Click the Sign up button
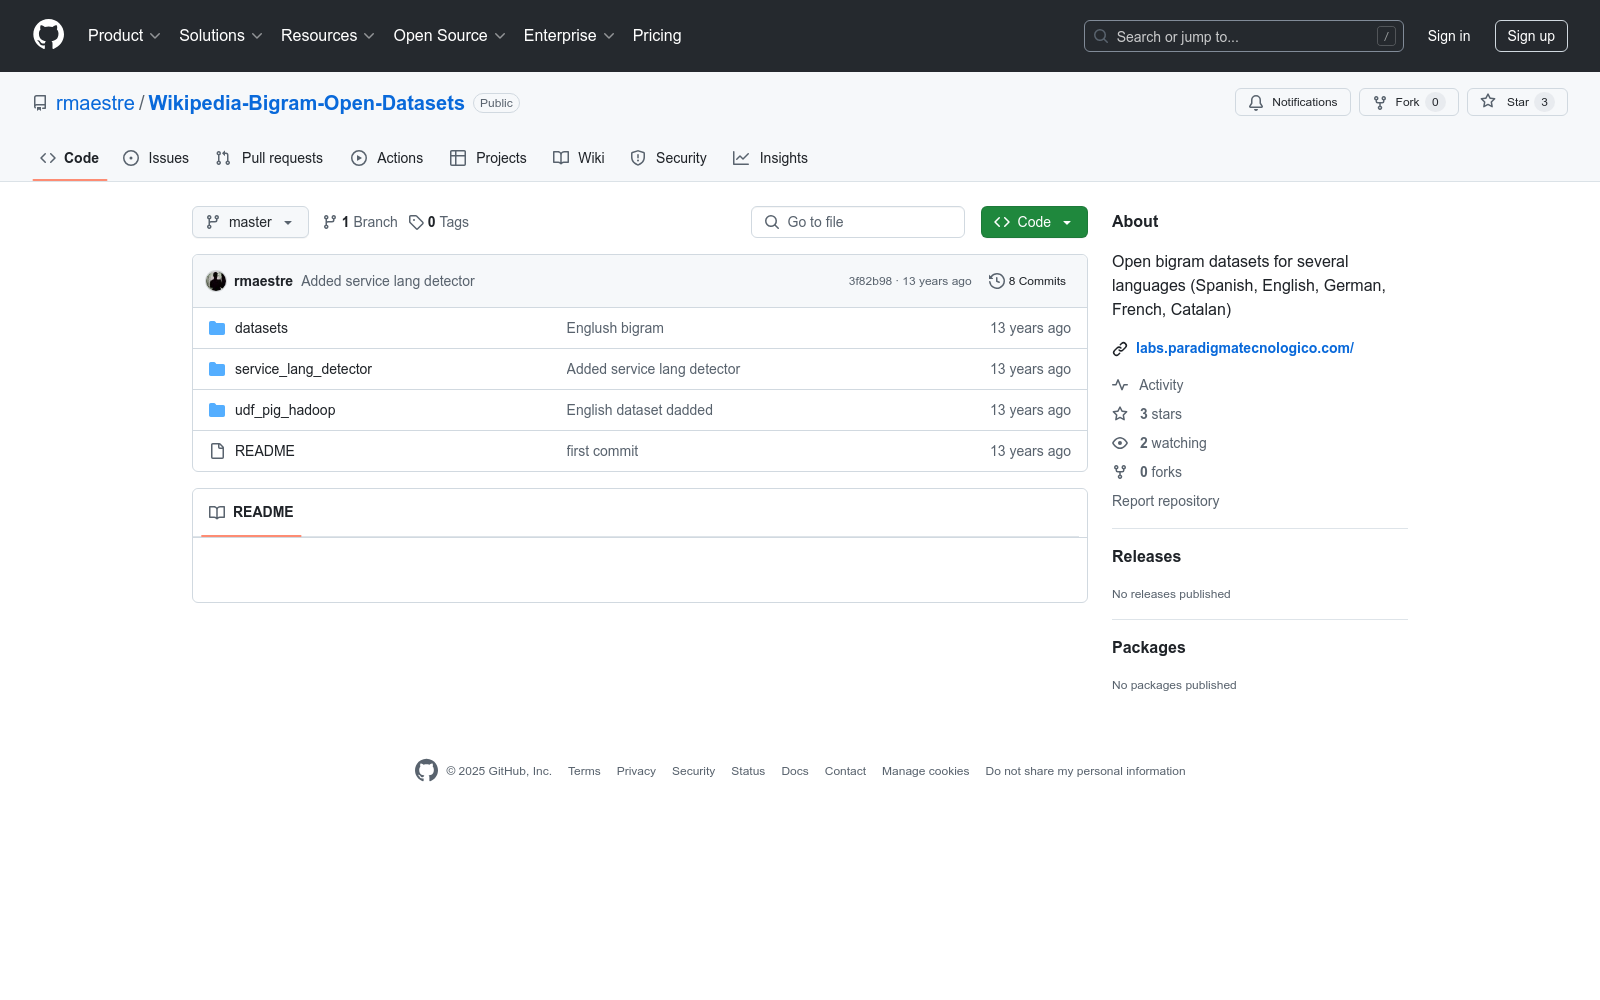 [x=1531, y=36]
